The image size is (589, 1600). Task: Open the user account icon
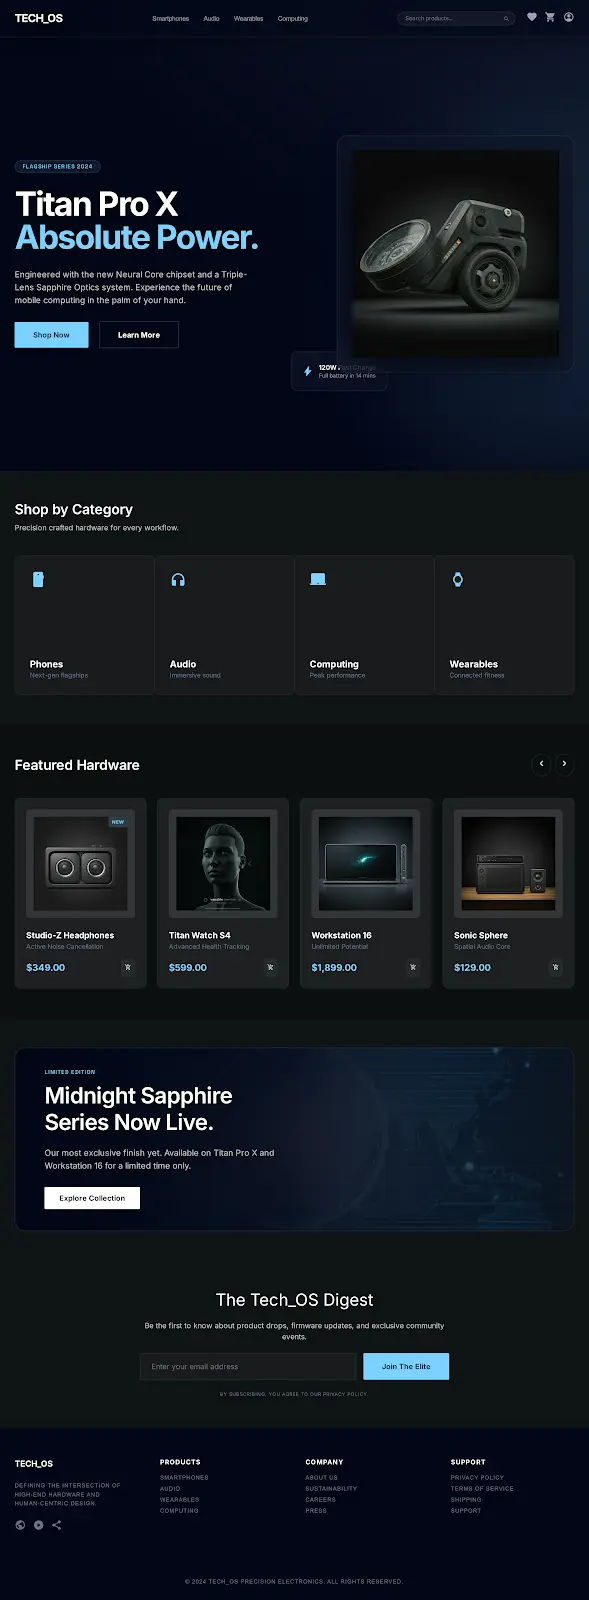568,17
